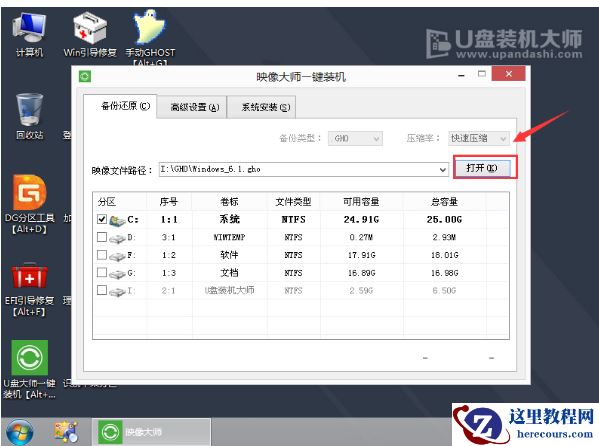This screenshot has height=446, width=599.
Task: Uncheck the C: partition checkbox
Action: pos(102,219)
